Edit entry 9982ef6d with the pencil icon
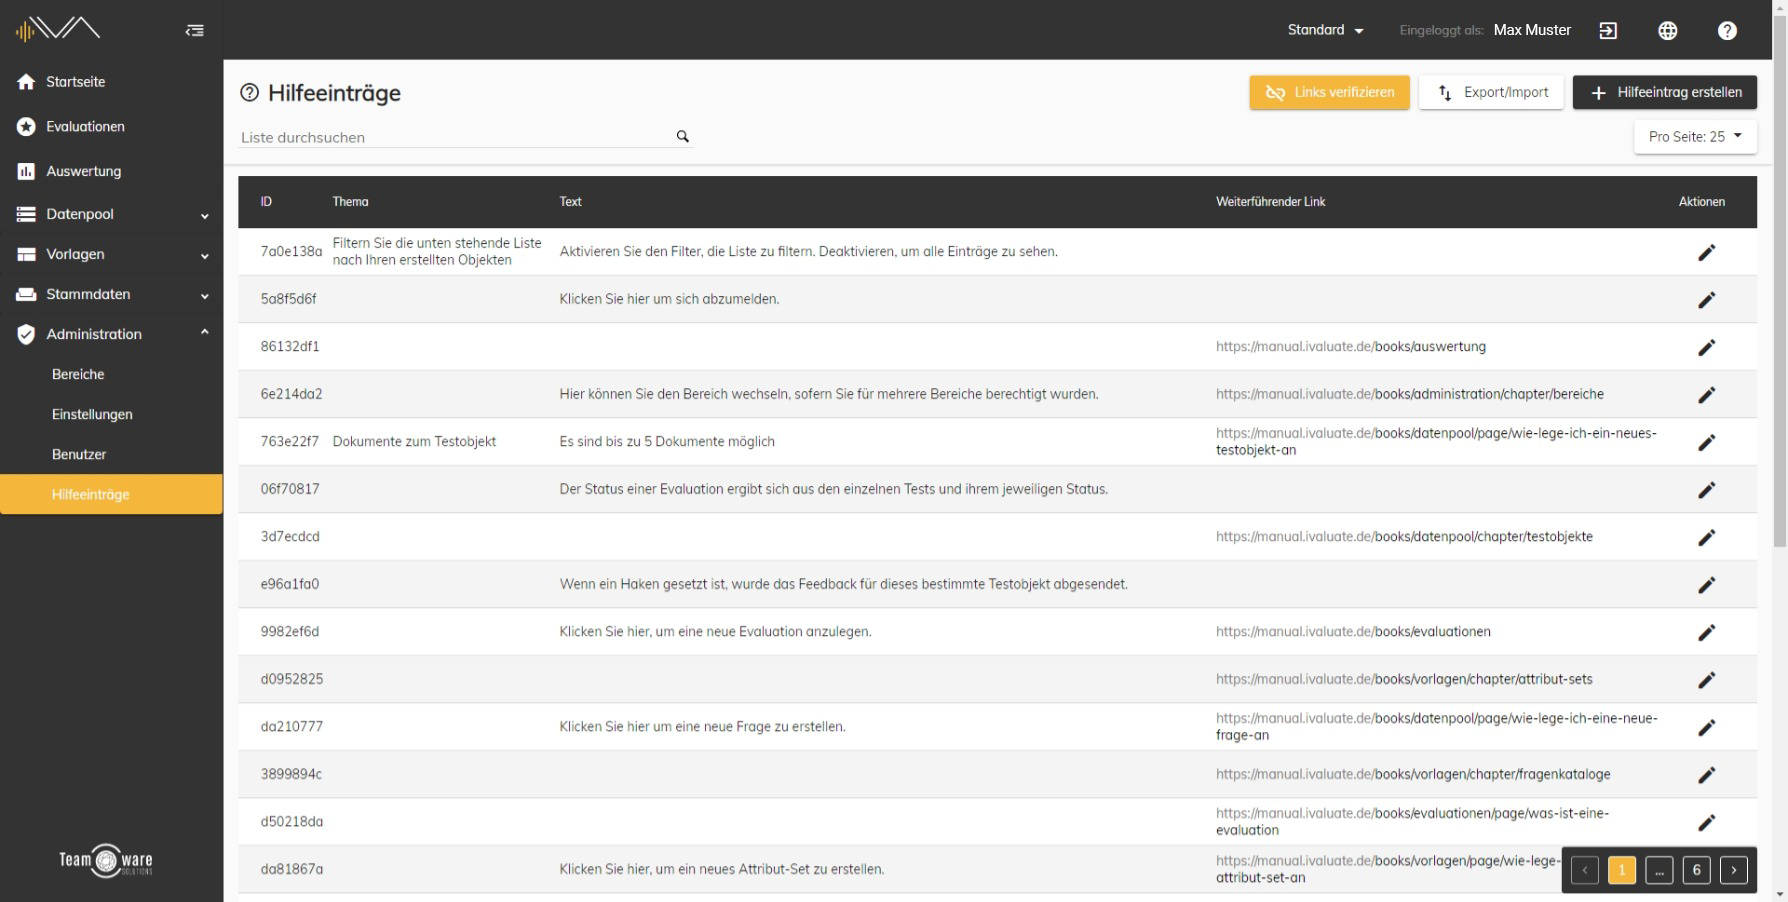Viewport: 1788px width, 902px height. point(1707,632)
